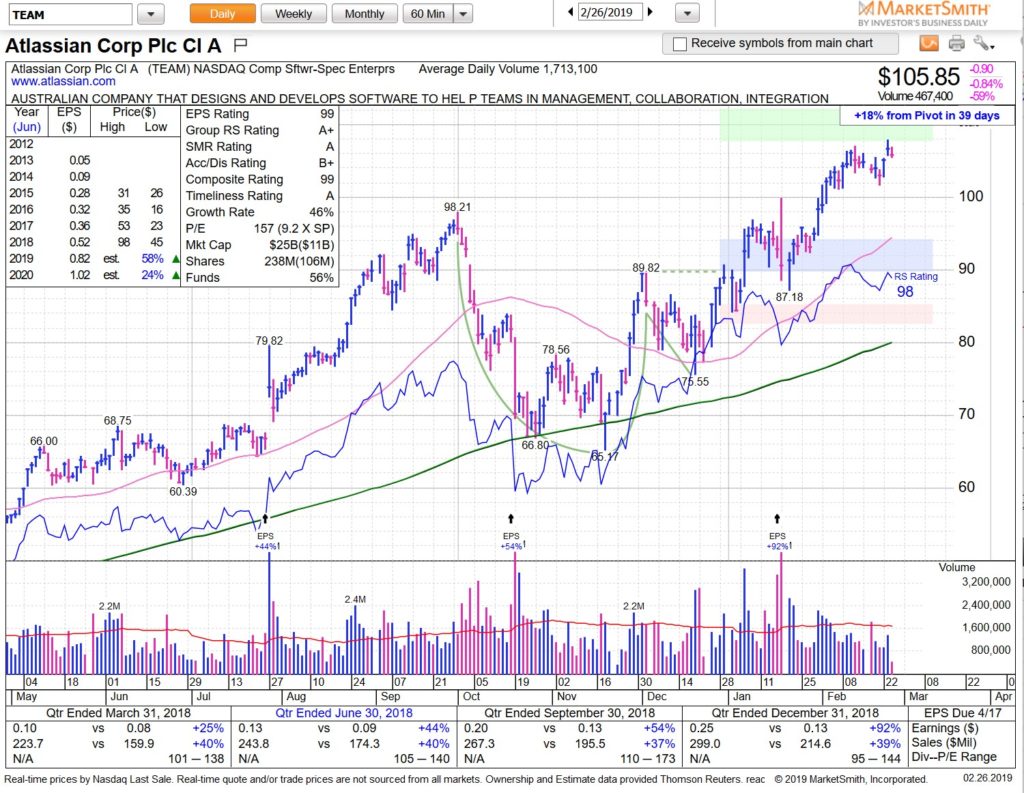Viewport: 1024px width, 793px height.
Task: Click the Qtr Ended June 30, 2018 header
Action: (344, 713)
